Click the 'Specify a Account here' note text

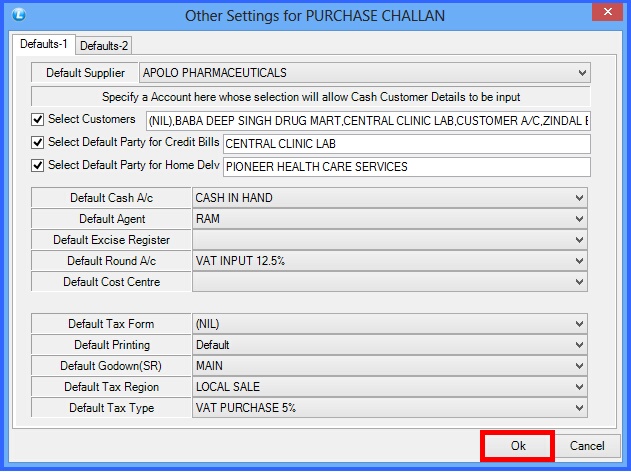pos(311,97)
